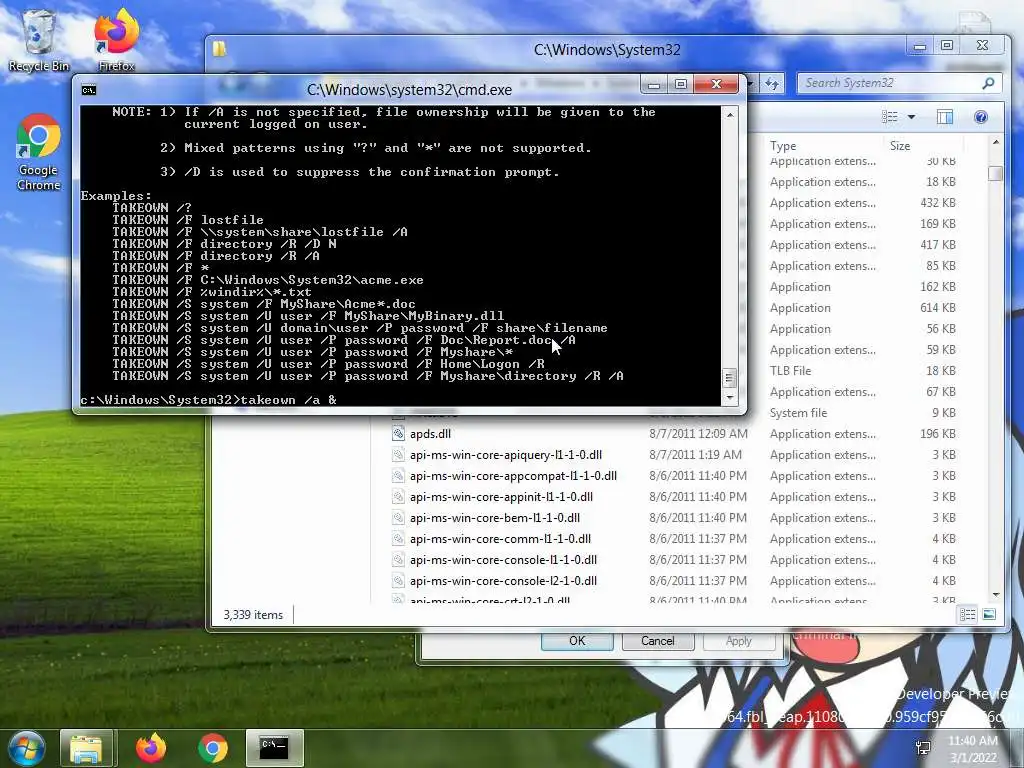The width and height of the screenshot is (1024, 768).
Task: Change the view with the views icon
Action: pos(889,117)
